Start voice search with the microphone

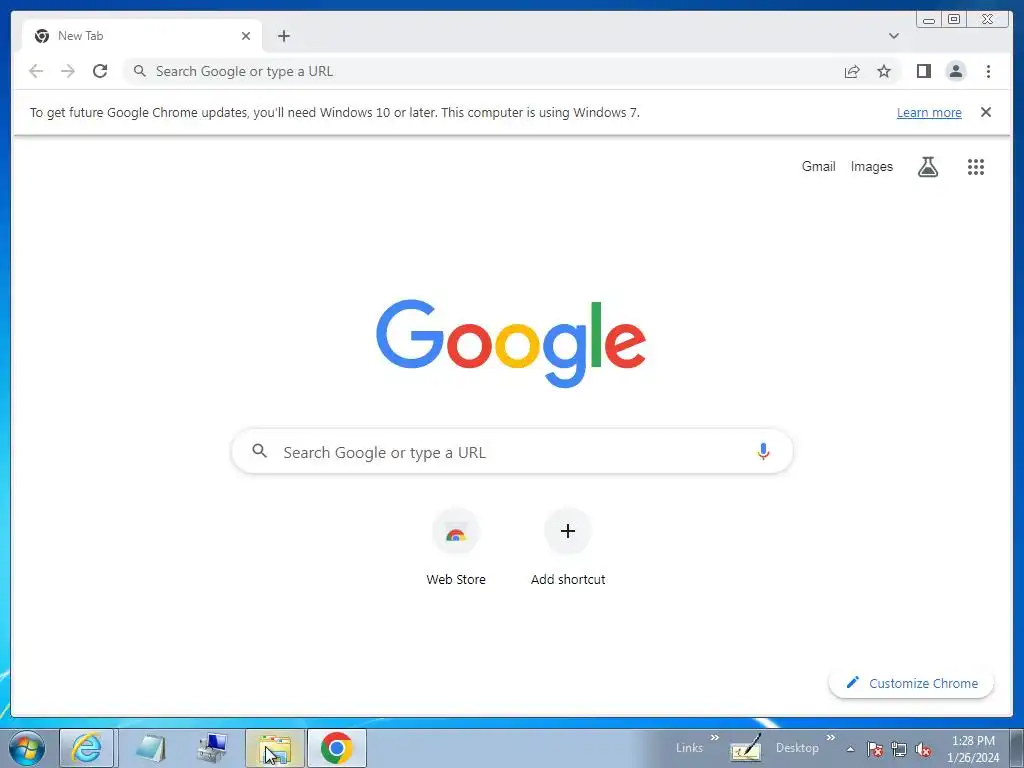pos(763,451)
